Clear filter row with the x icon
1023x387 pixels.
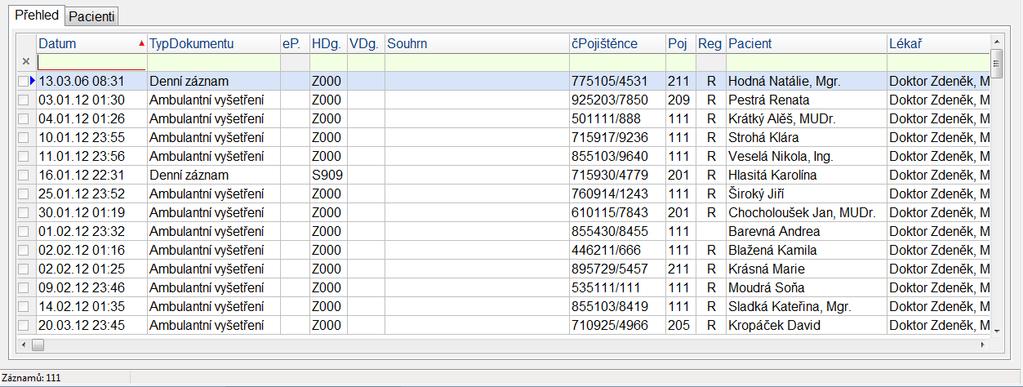point(26,61)
